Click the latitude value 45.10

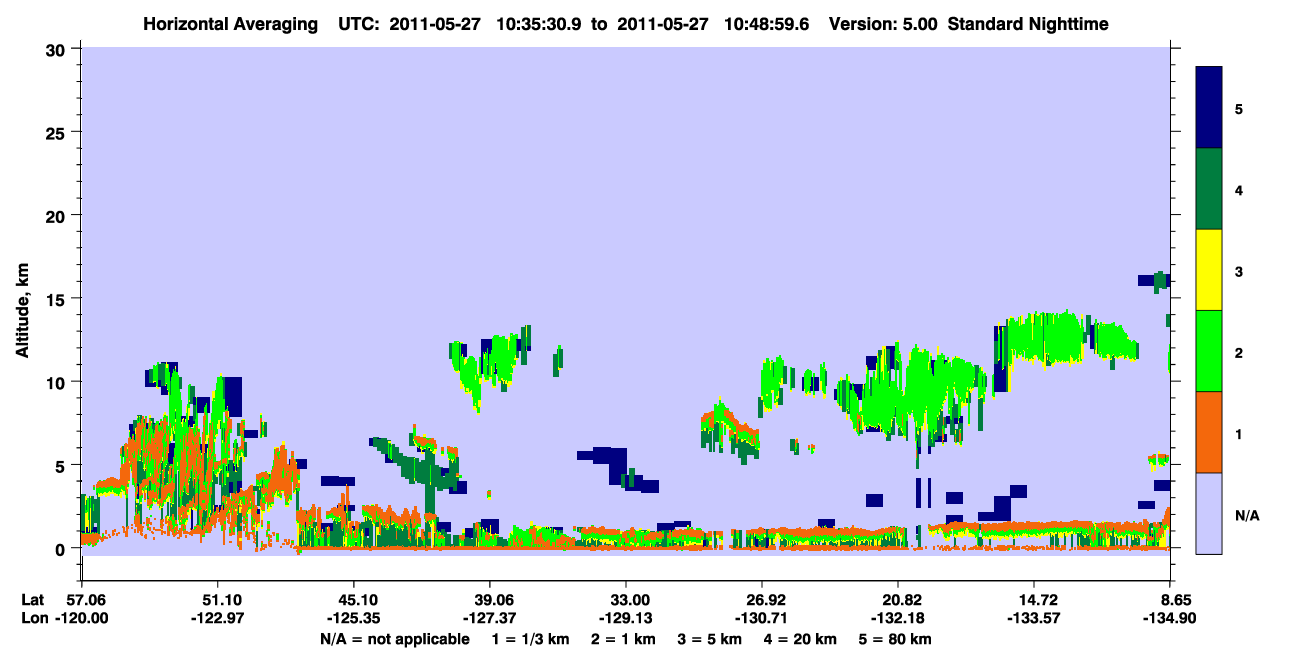point(353,600)
